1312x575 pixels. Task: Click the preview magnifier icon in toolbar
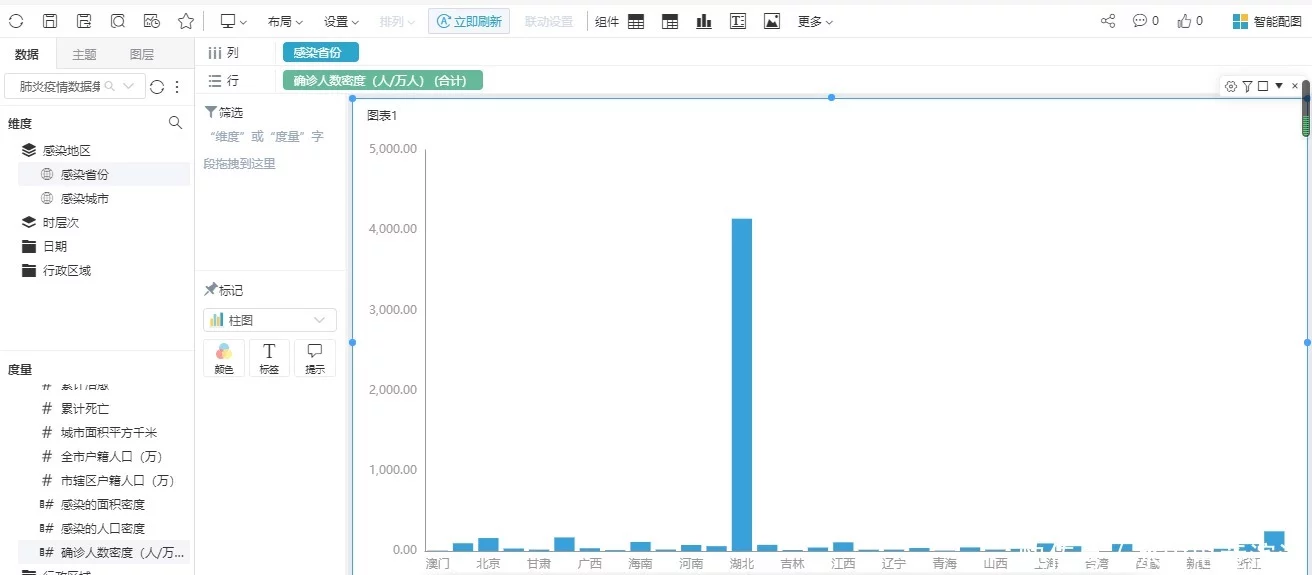pyautogui.click(x=118, y=21)
